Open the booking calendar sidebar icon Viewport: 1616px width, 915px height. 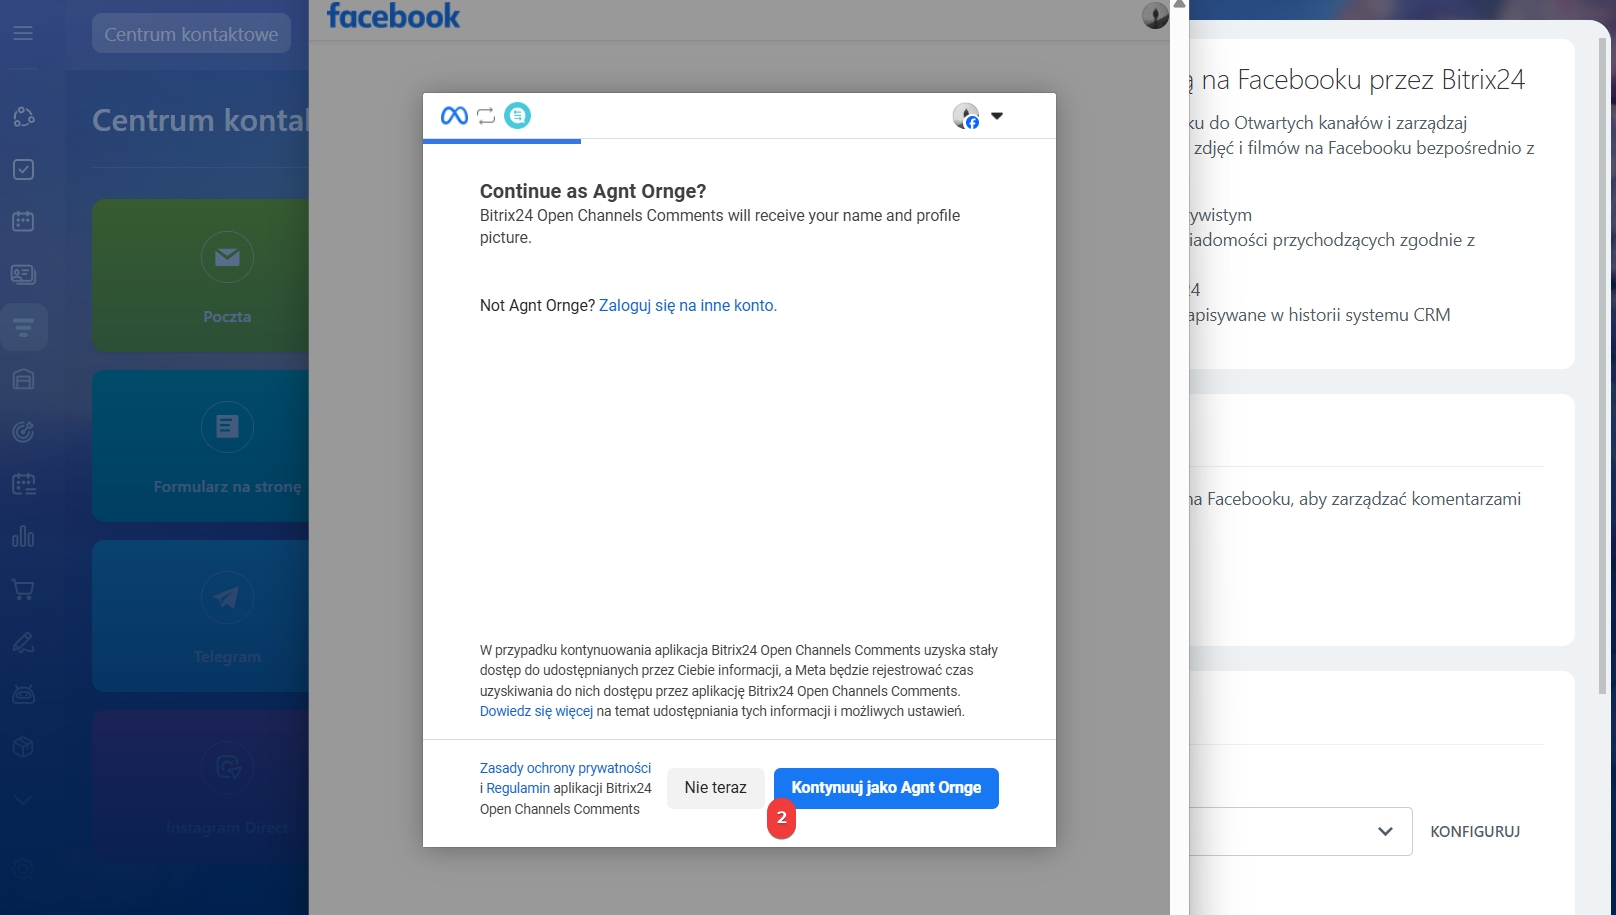click(x=23, y=484)
